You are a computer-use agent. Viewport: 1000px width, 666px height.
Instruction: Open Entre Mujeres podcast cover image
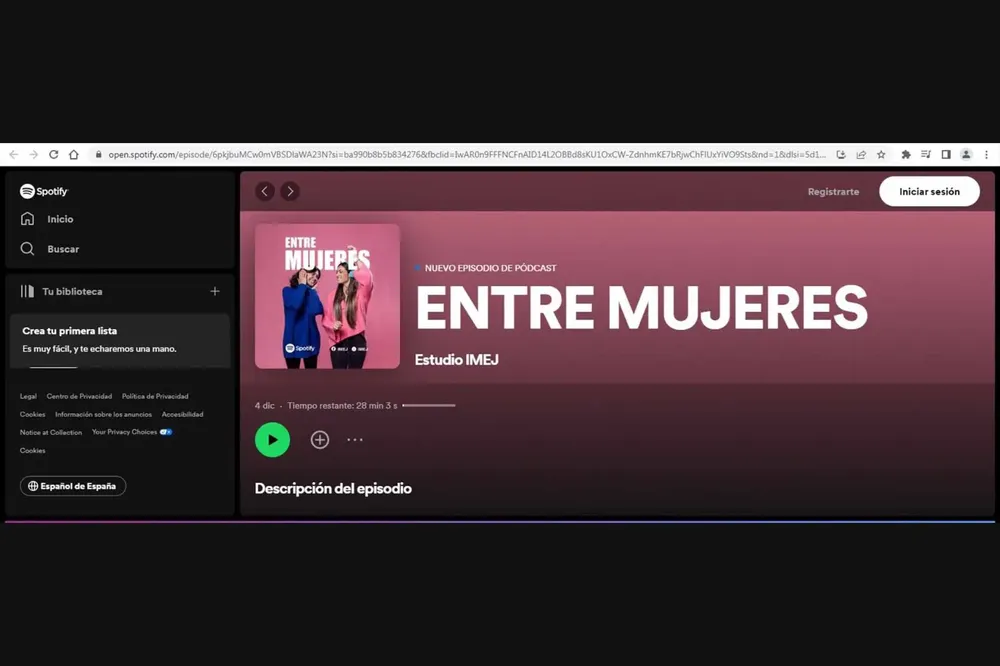pyautogui.click(x=327, y=296)
